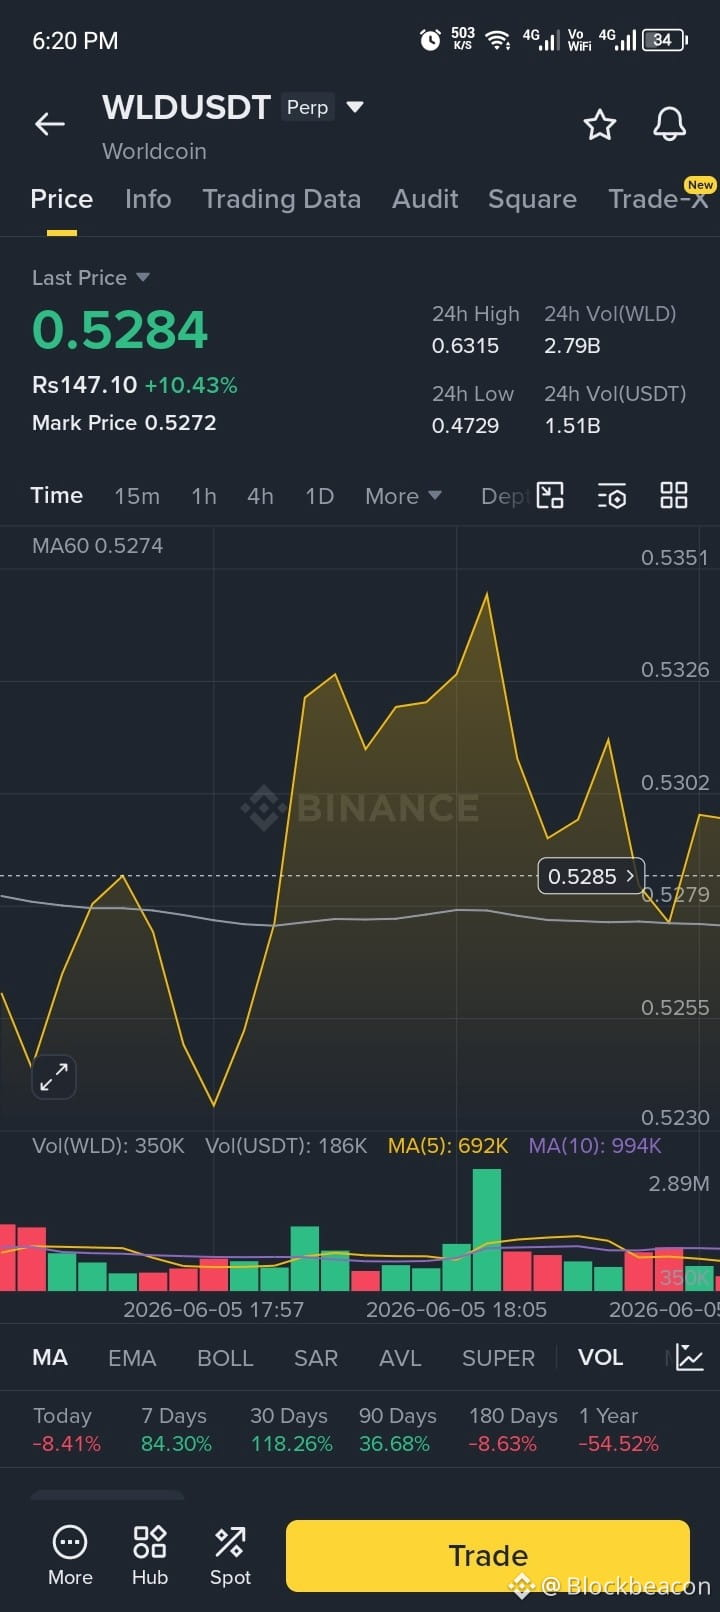The height and width of the screenshot is (1612, 720).
Task: Tap the back arrow icon
Action: tap(50, 124)
